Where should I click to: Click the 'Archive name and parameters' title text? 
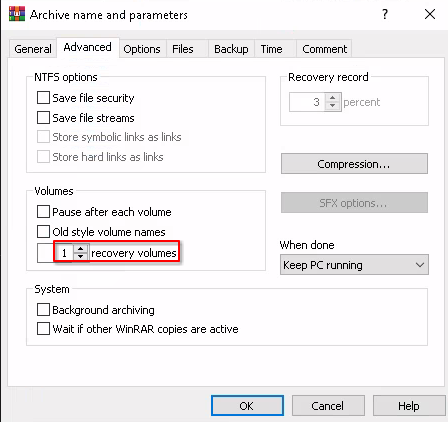tap(109, 15)
